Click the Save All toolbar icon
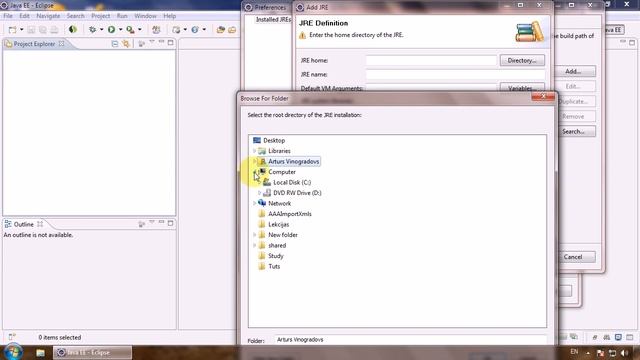640x360 pixels. [42, 30]
